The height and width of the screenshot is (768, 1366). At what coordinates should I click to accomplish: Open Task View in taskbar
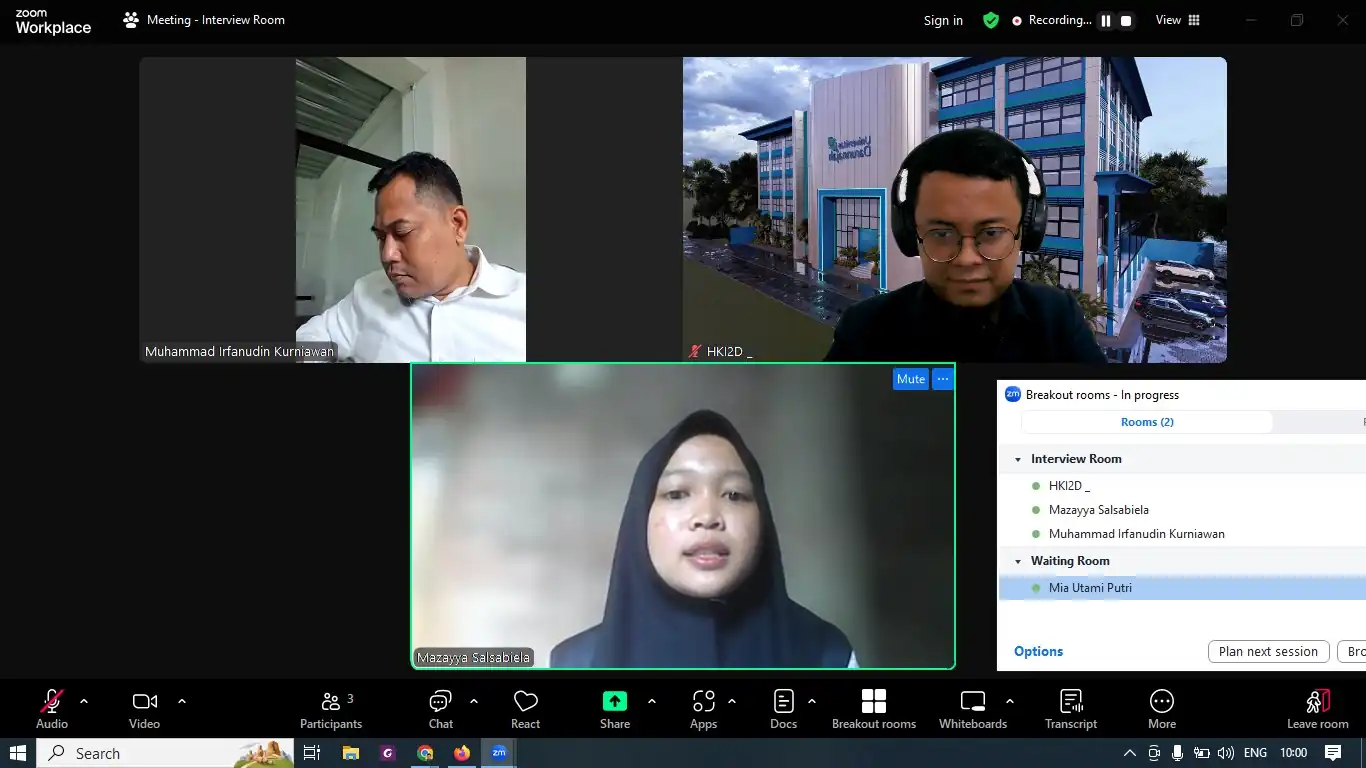click(312, 753)
